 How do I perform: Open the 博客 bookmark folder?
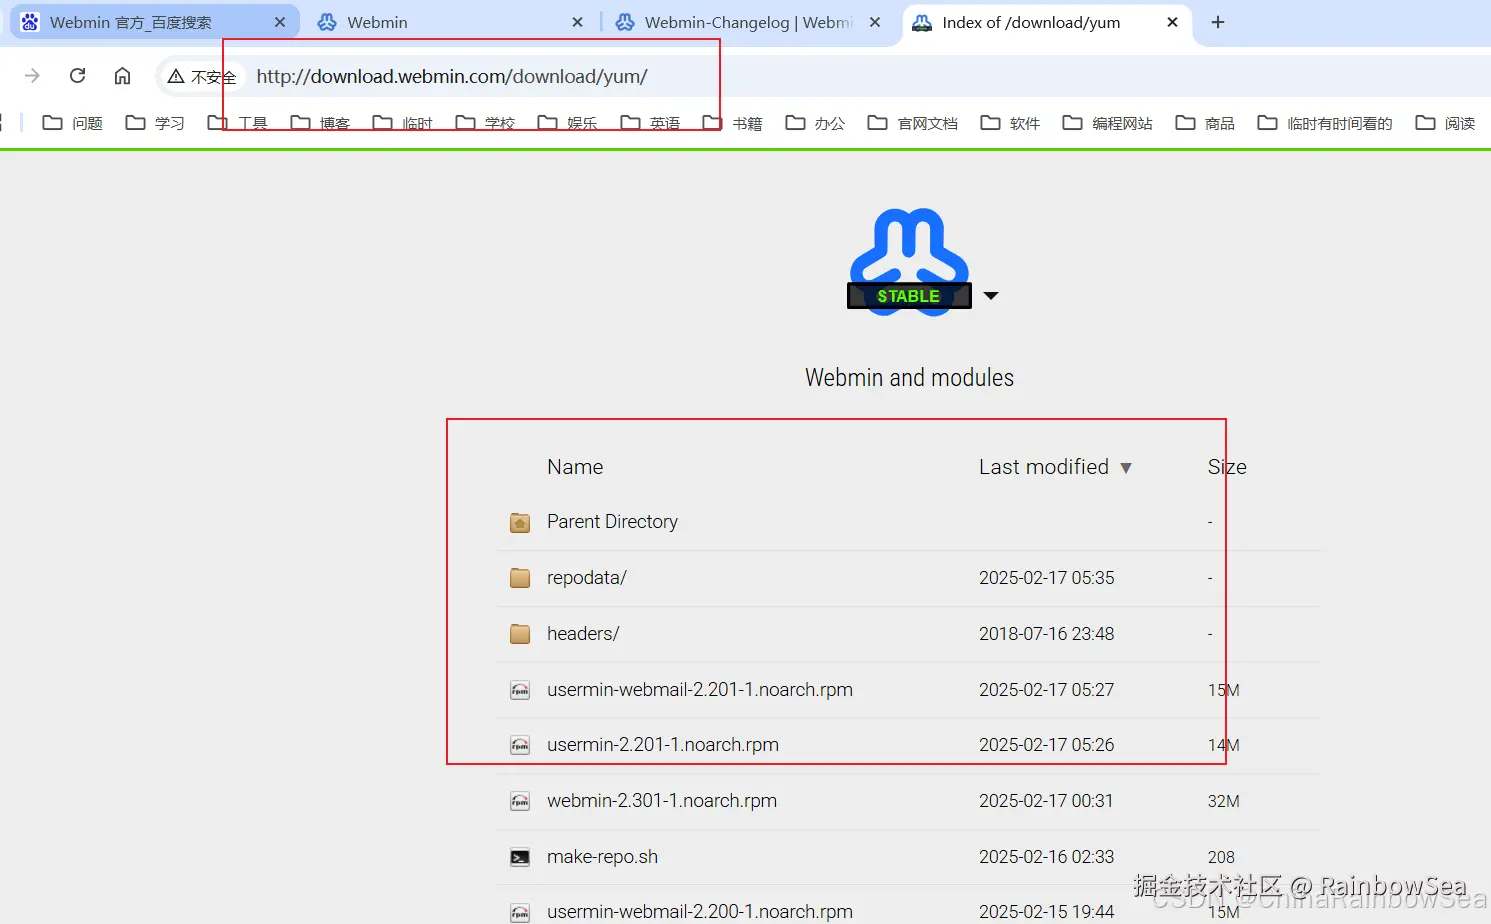click(x=320, y=123)
